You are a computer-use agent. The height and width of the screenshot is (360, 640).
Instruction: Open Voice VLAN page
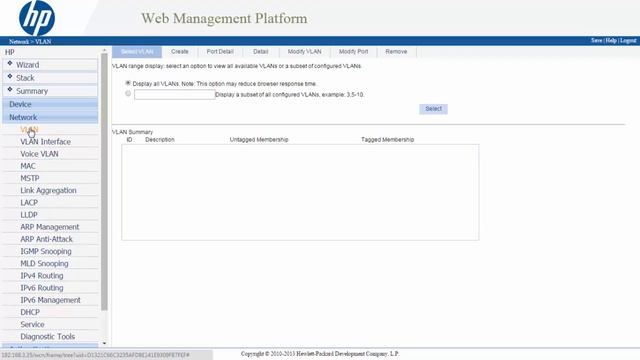39,154
